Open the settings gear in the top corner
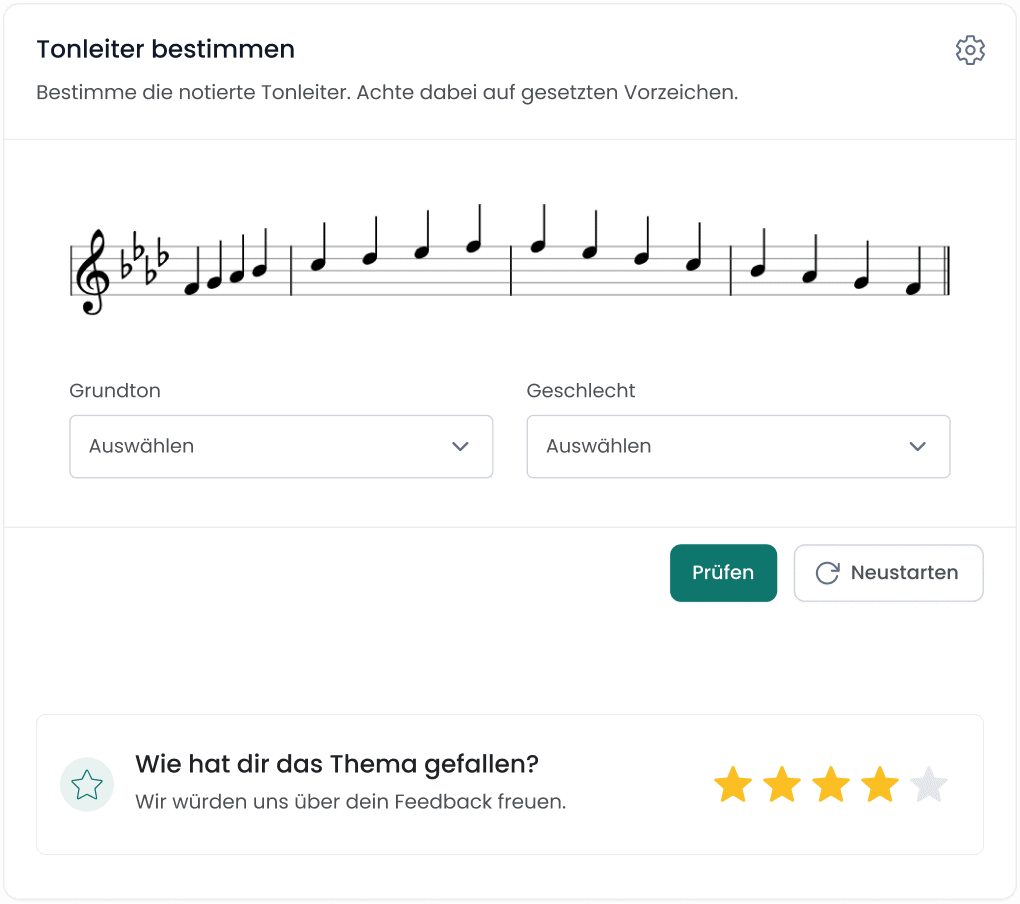Screen dimensions: 1020x904 click(970, 50)
